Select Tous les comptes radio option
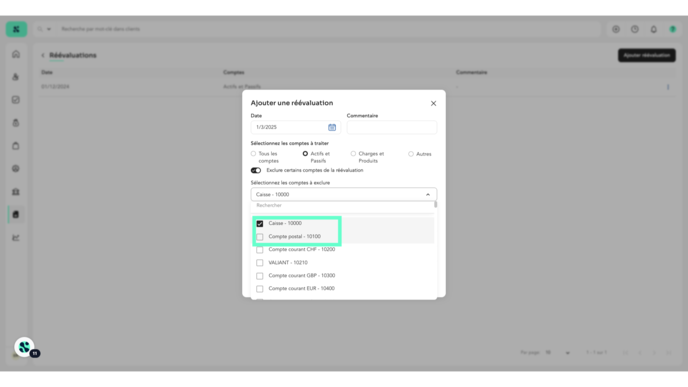Image resolution: width=688 pixels, height=387 pixels. pyautogui.click(x=253, y=154)
